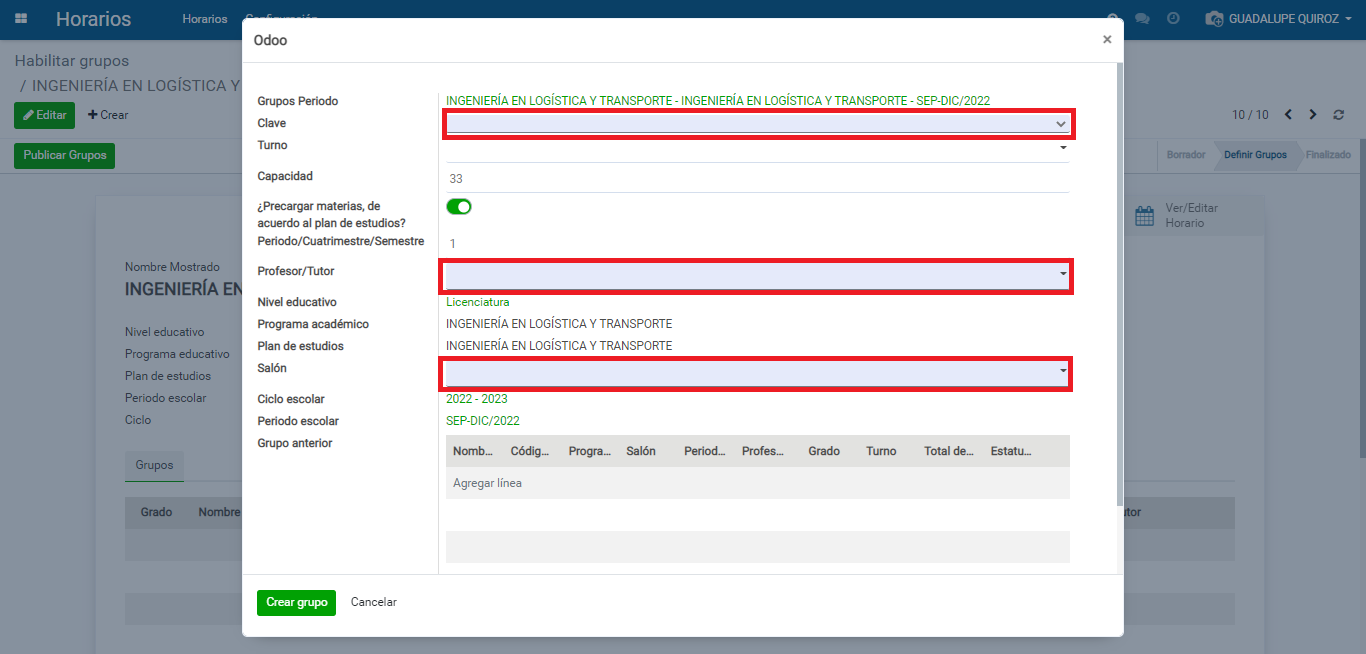Close the Odoo dialog with the X
The height and width of the screenshot is (654, 1366).
[x=1106, y=40]
